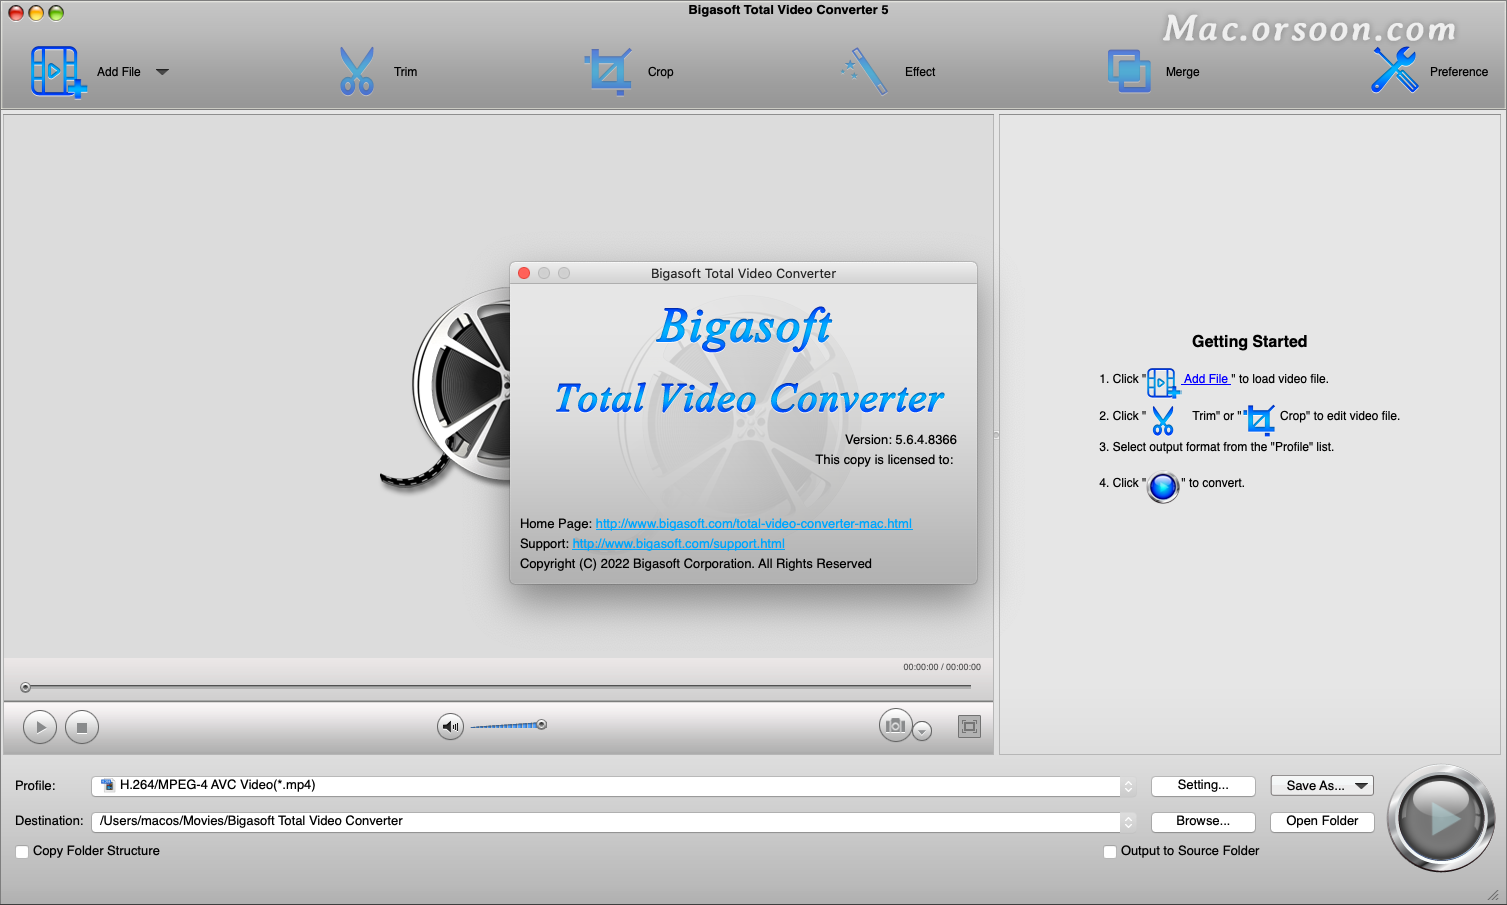This screenshot has width=1507, height=905.
Task: Open Preference wrench and screwdriver icon
Action: 1394,70
